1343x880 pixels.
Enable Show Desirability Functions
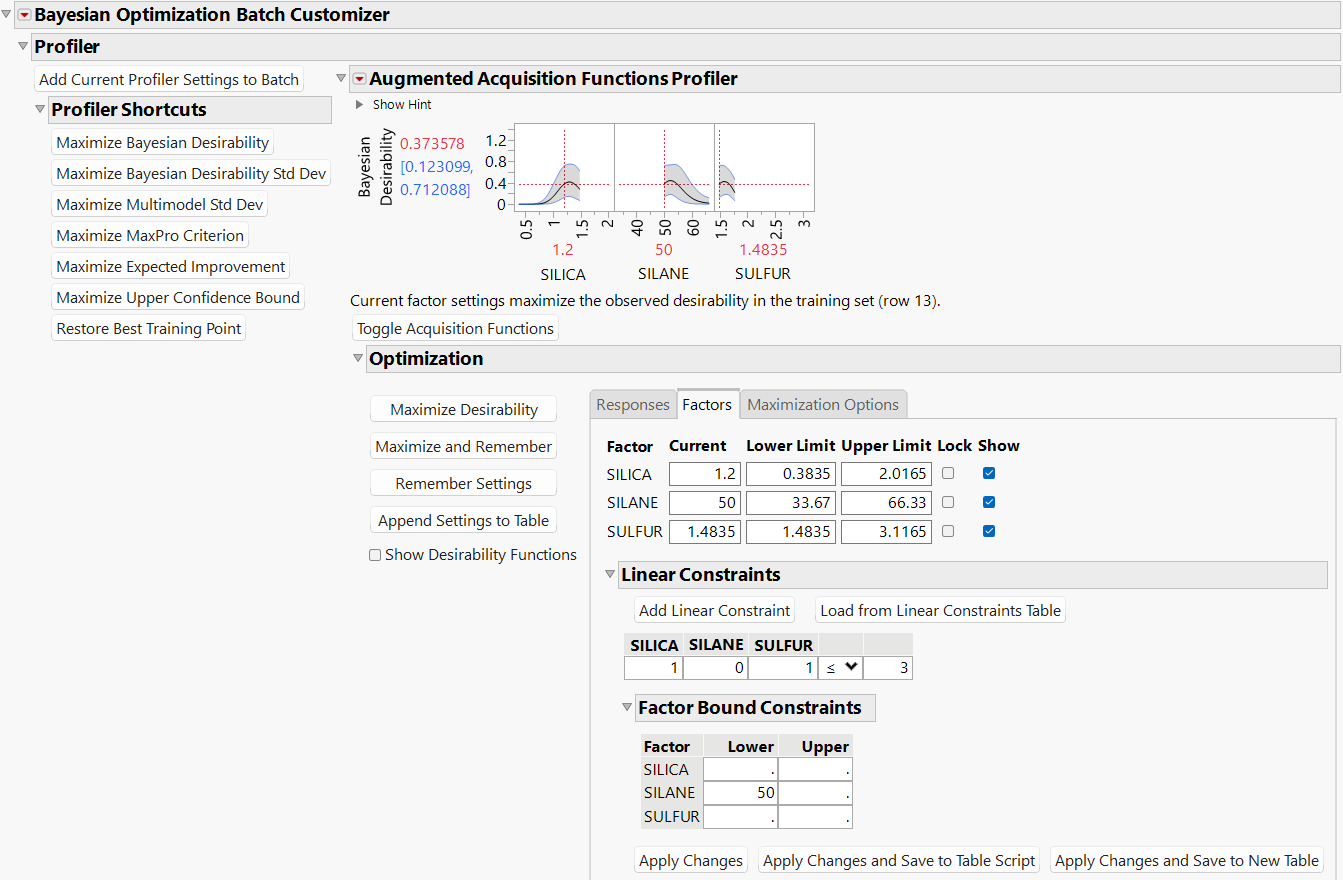(375, 555)
